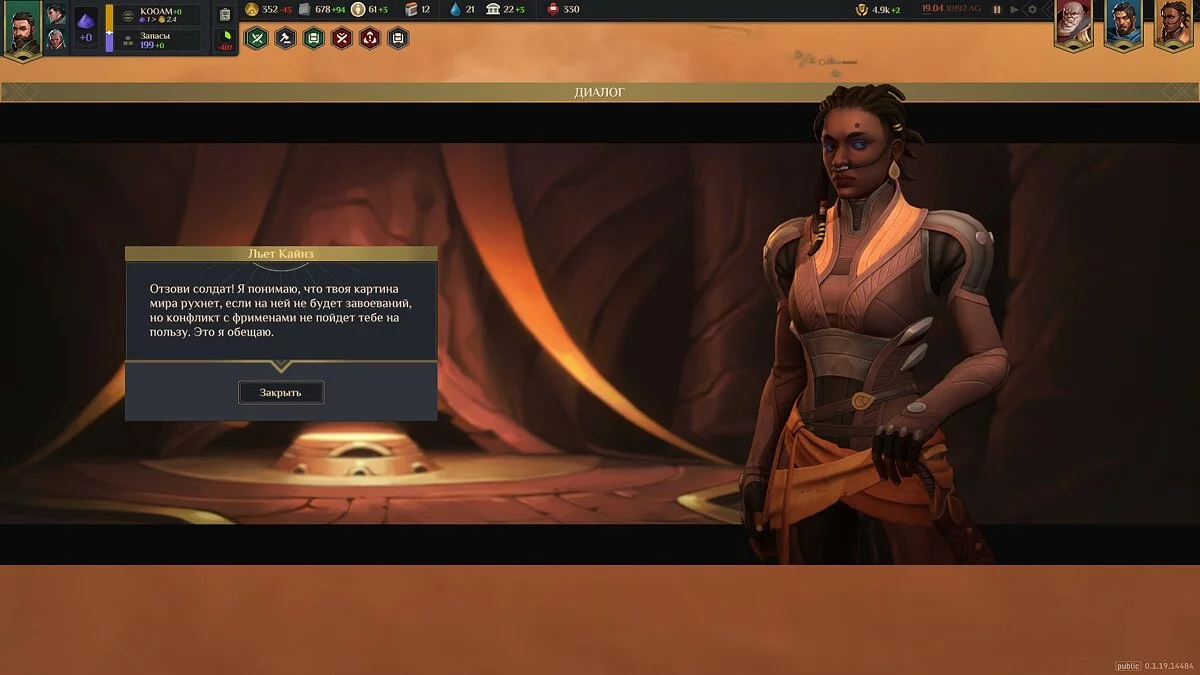The image size is (1200, 675).
Task: Open the Fremen leader portrait at top right
Action: (1173, 23)
